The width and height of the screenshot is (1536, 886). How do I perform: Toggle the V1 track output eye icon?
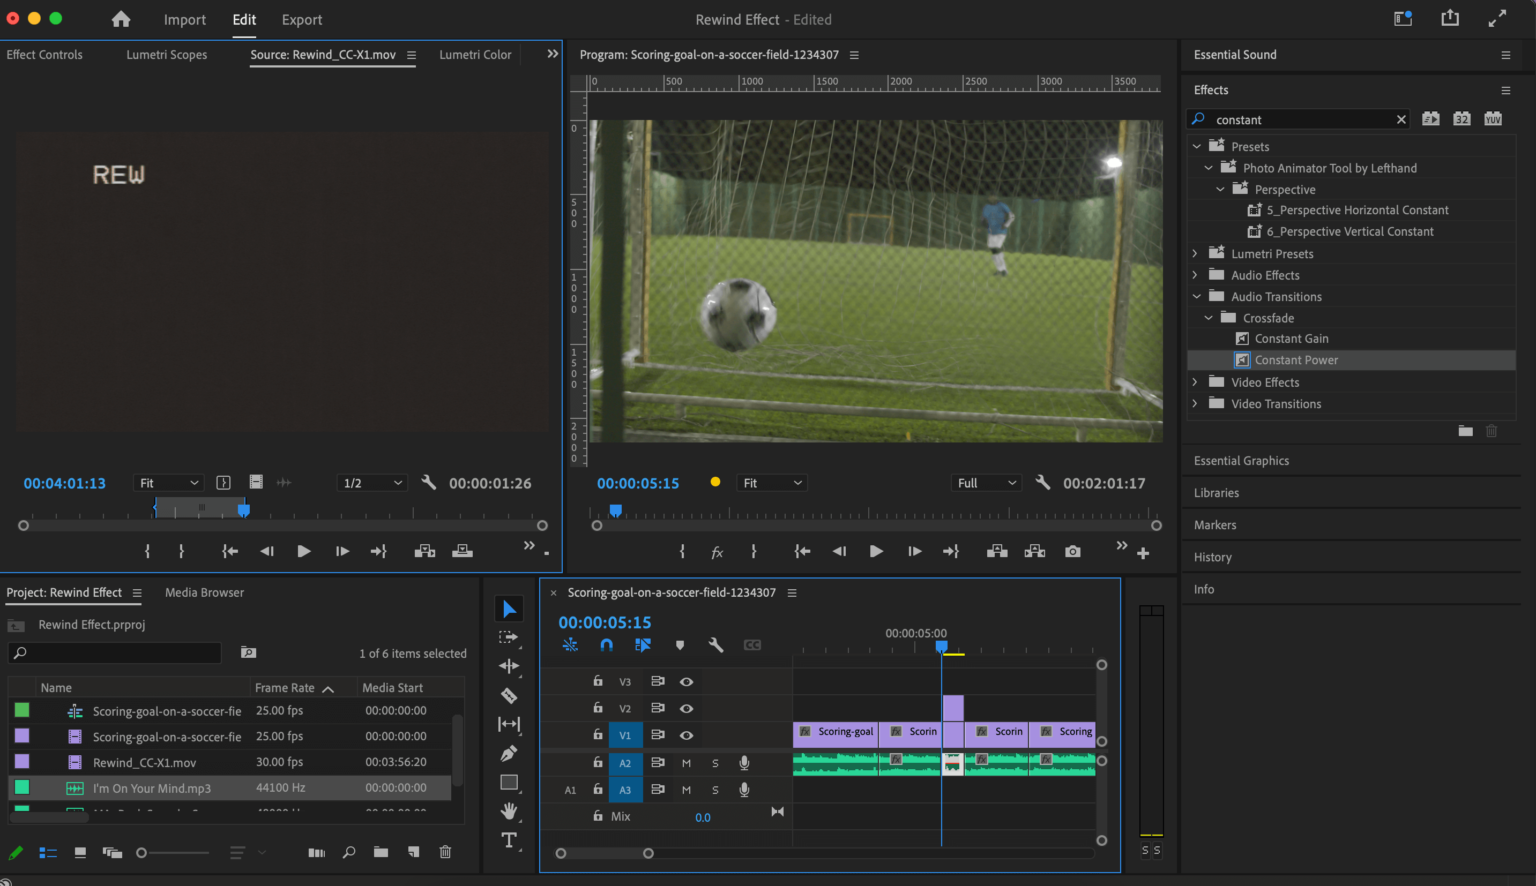(686, 734)
